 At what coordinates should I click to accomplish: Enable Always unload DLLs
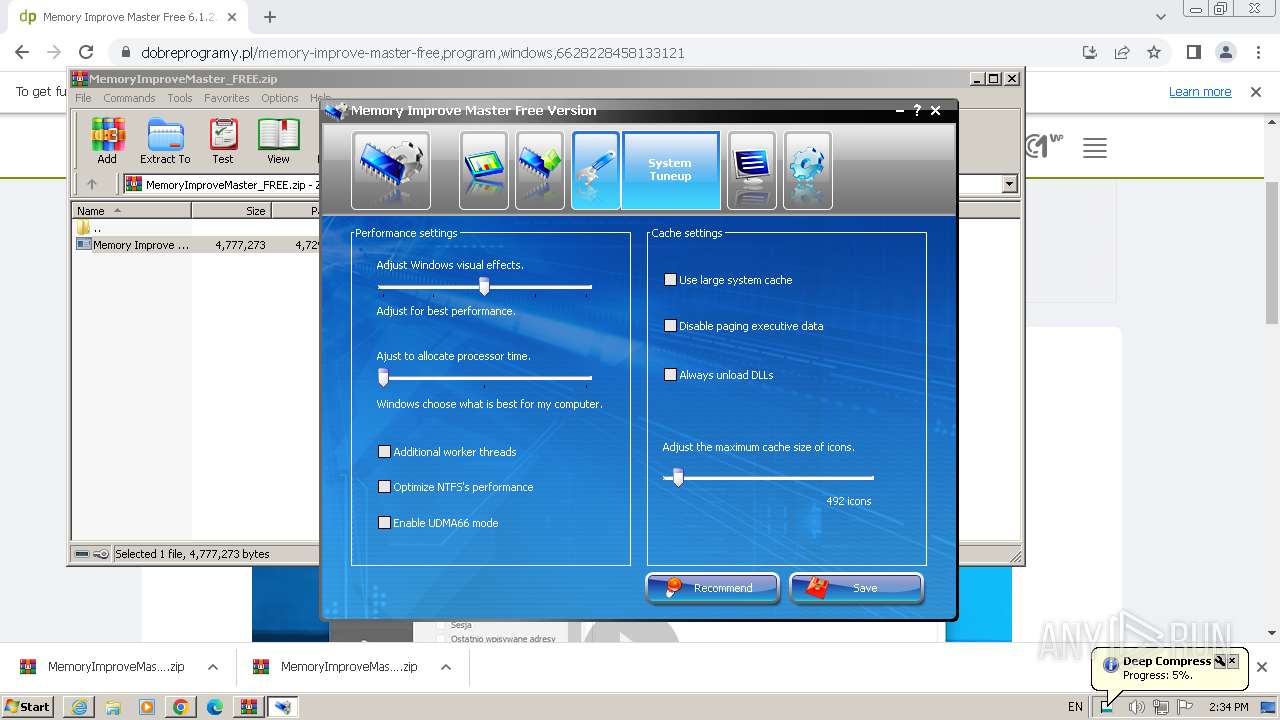pyautogui.click(x=670, y=375)
